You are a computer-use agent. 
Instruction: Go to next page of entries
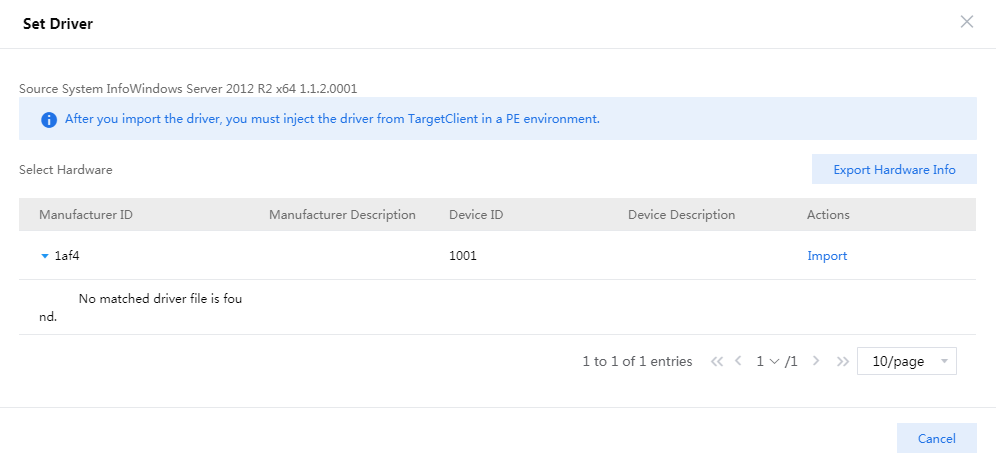[816, 361]
